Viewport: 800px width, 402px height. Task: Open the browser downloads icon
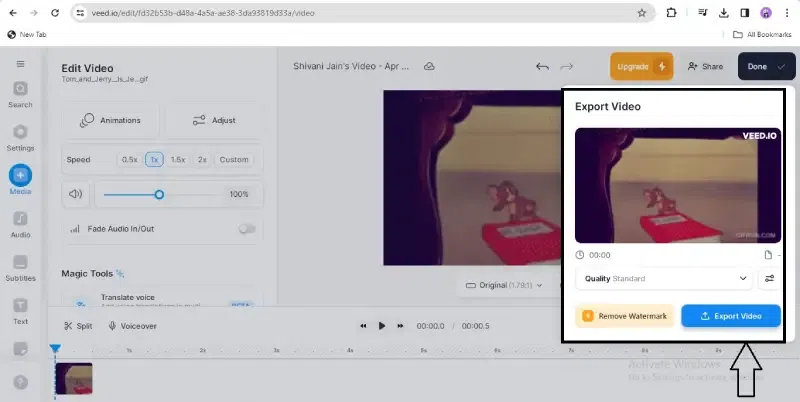coord(723,13)
